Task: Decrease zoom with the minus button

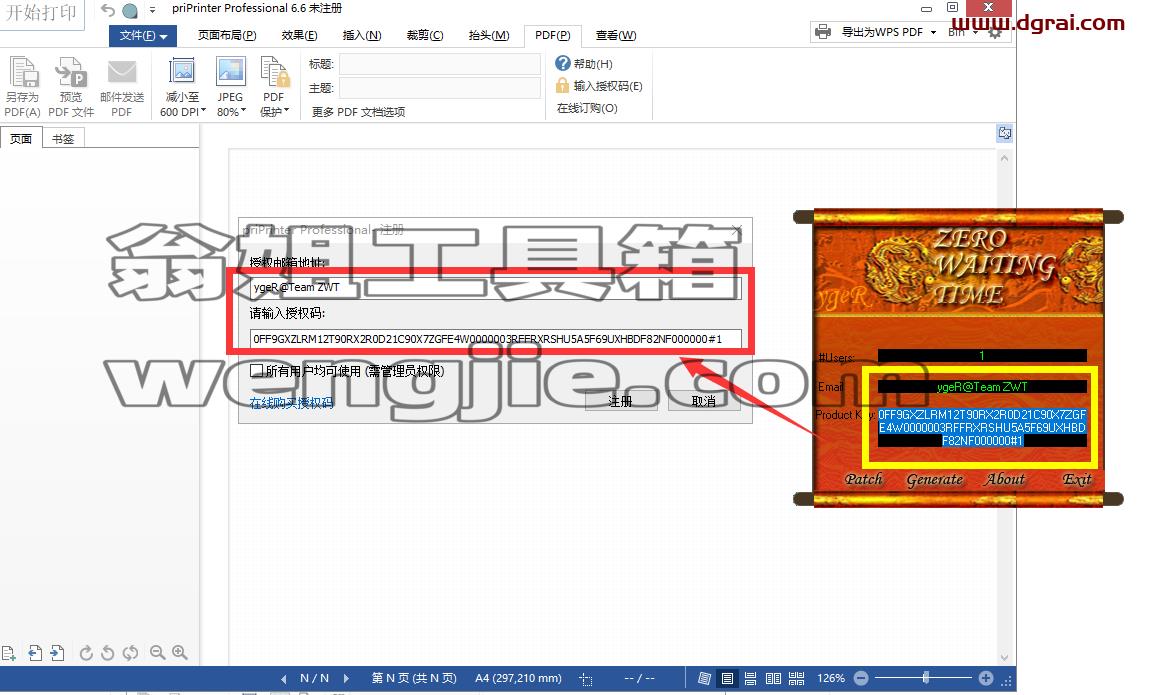Action: pyautogui.click(x=861, y=678)
